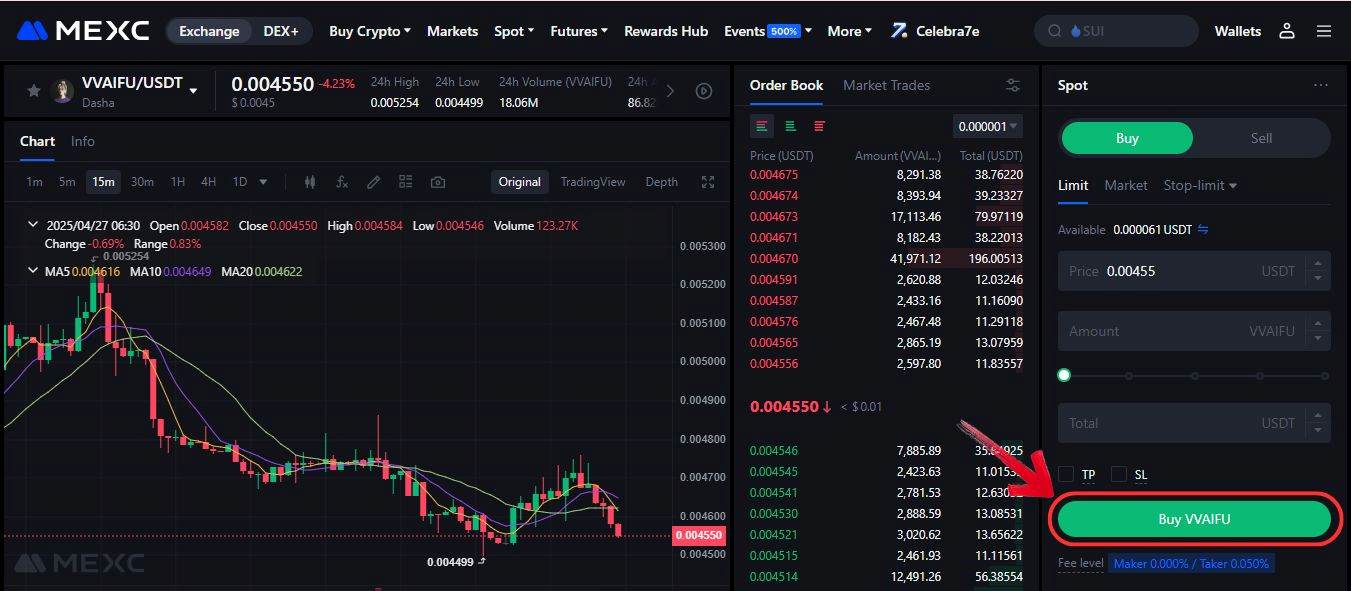The height and width of the screenshot is (591, 1351).
Task: Open Spot panel three-dot options
Action: point(1321,85)
